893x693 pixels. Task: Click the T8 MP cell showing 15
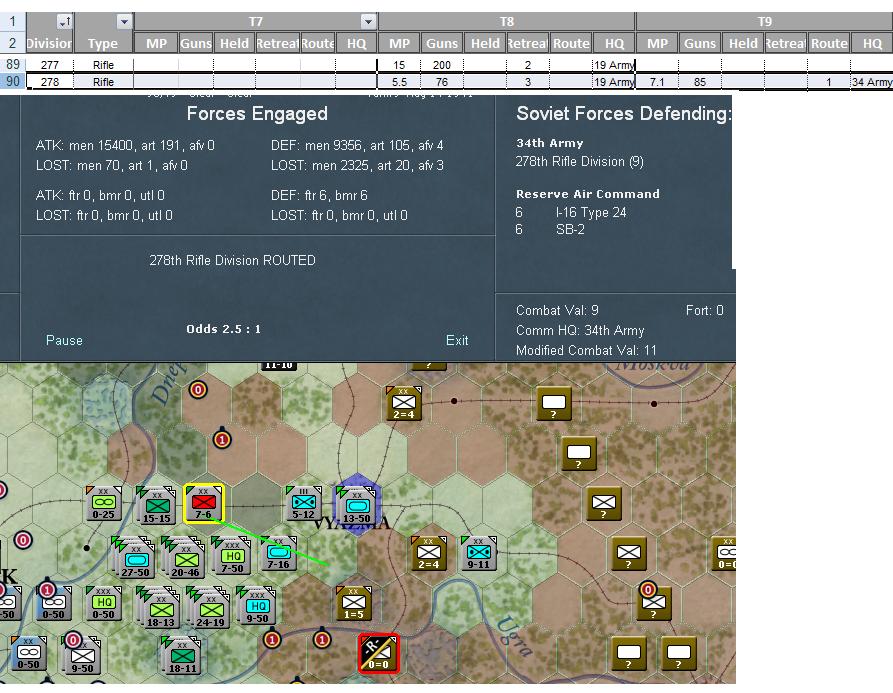tap(399, 65)
